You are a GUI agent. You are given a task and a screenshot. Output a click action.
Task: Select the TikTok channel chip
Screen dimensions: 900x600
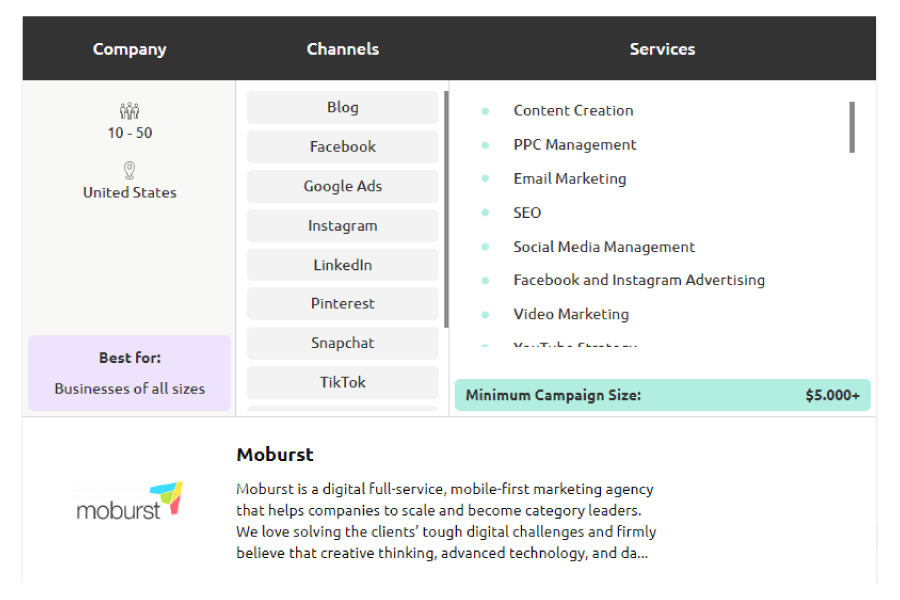[343, 382]
